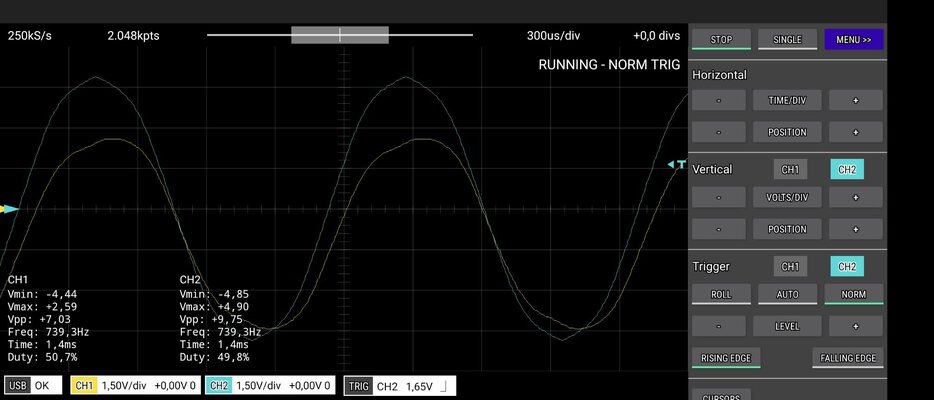Click CH1 Vpp: +7,03 measurement
934x400 pixels.
39,320
